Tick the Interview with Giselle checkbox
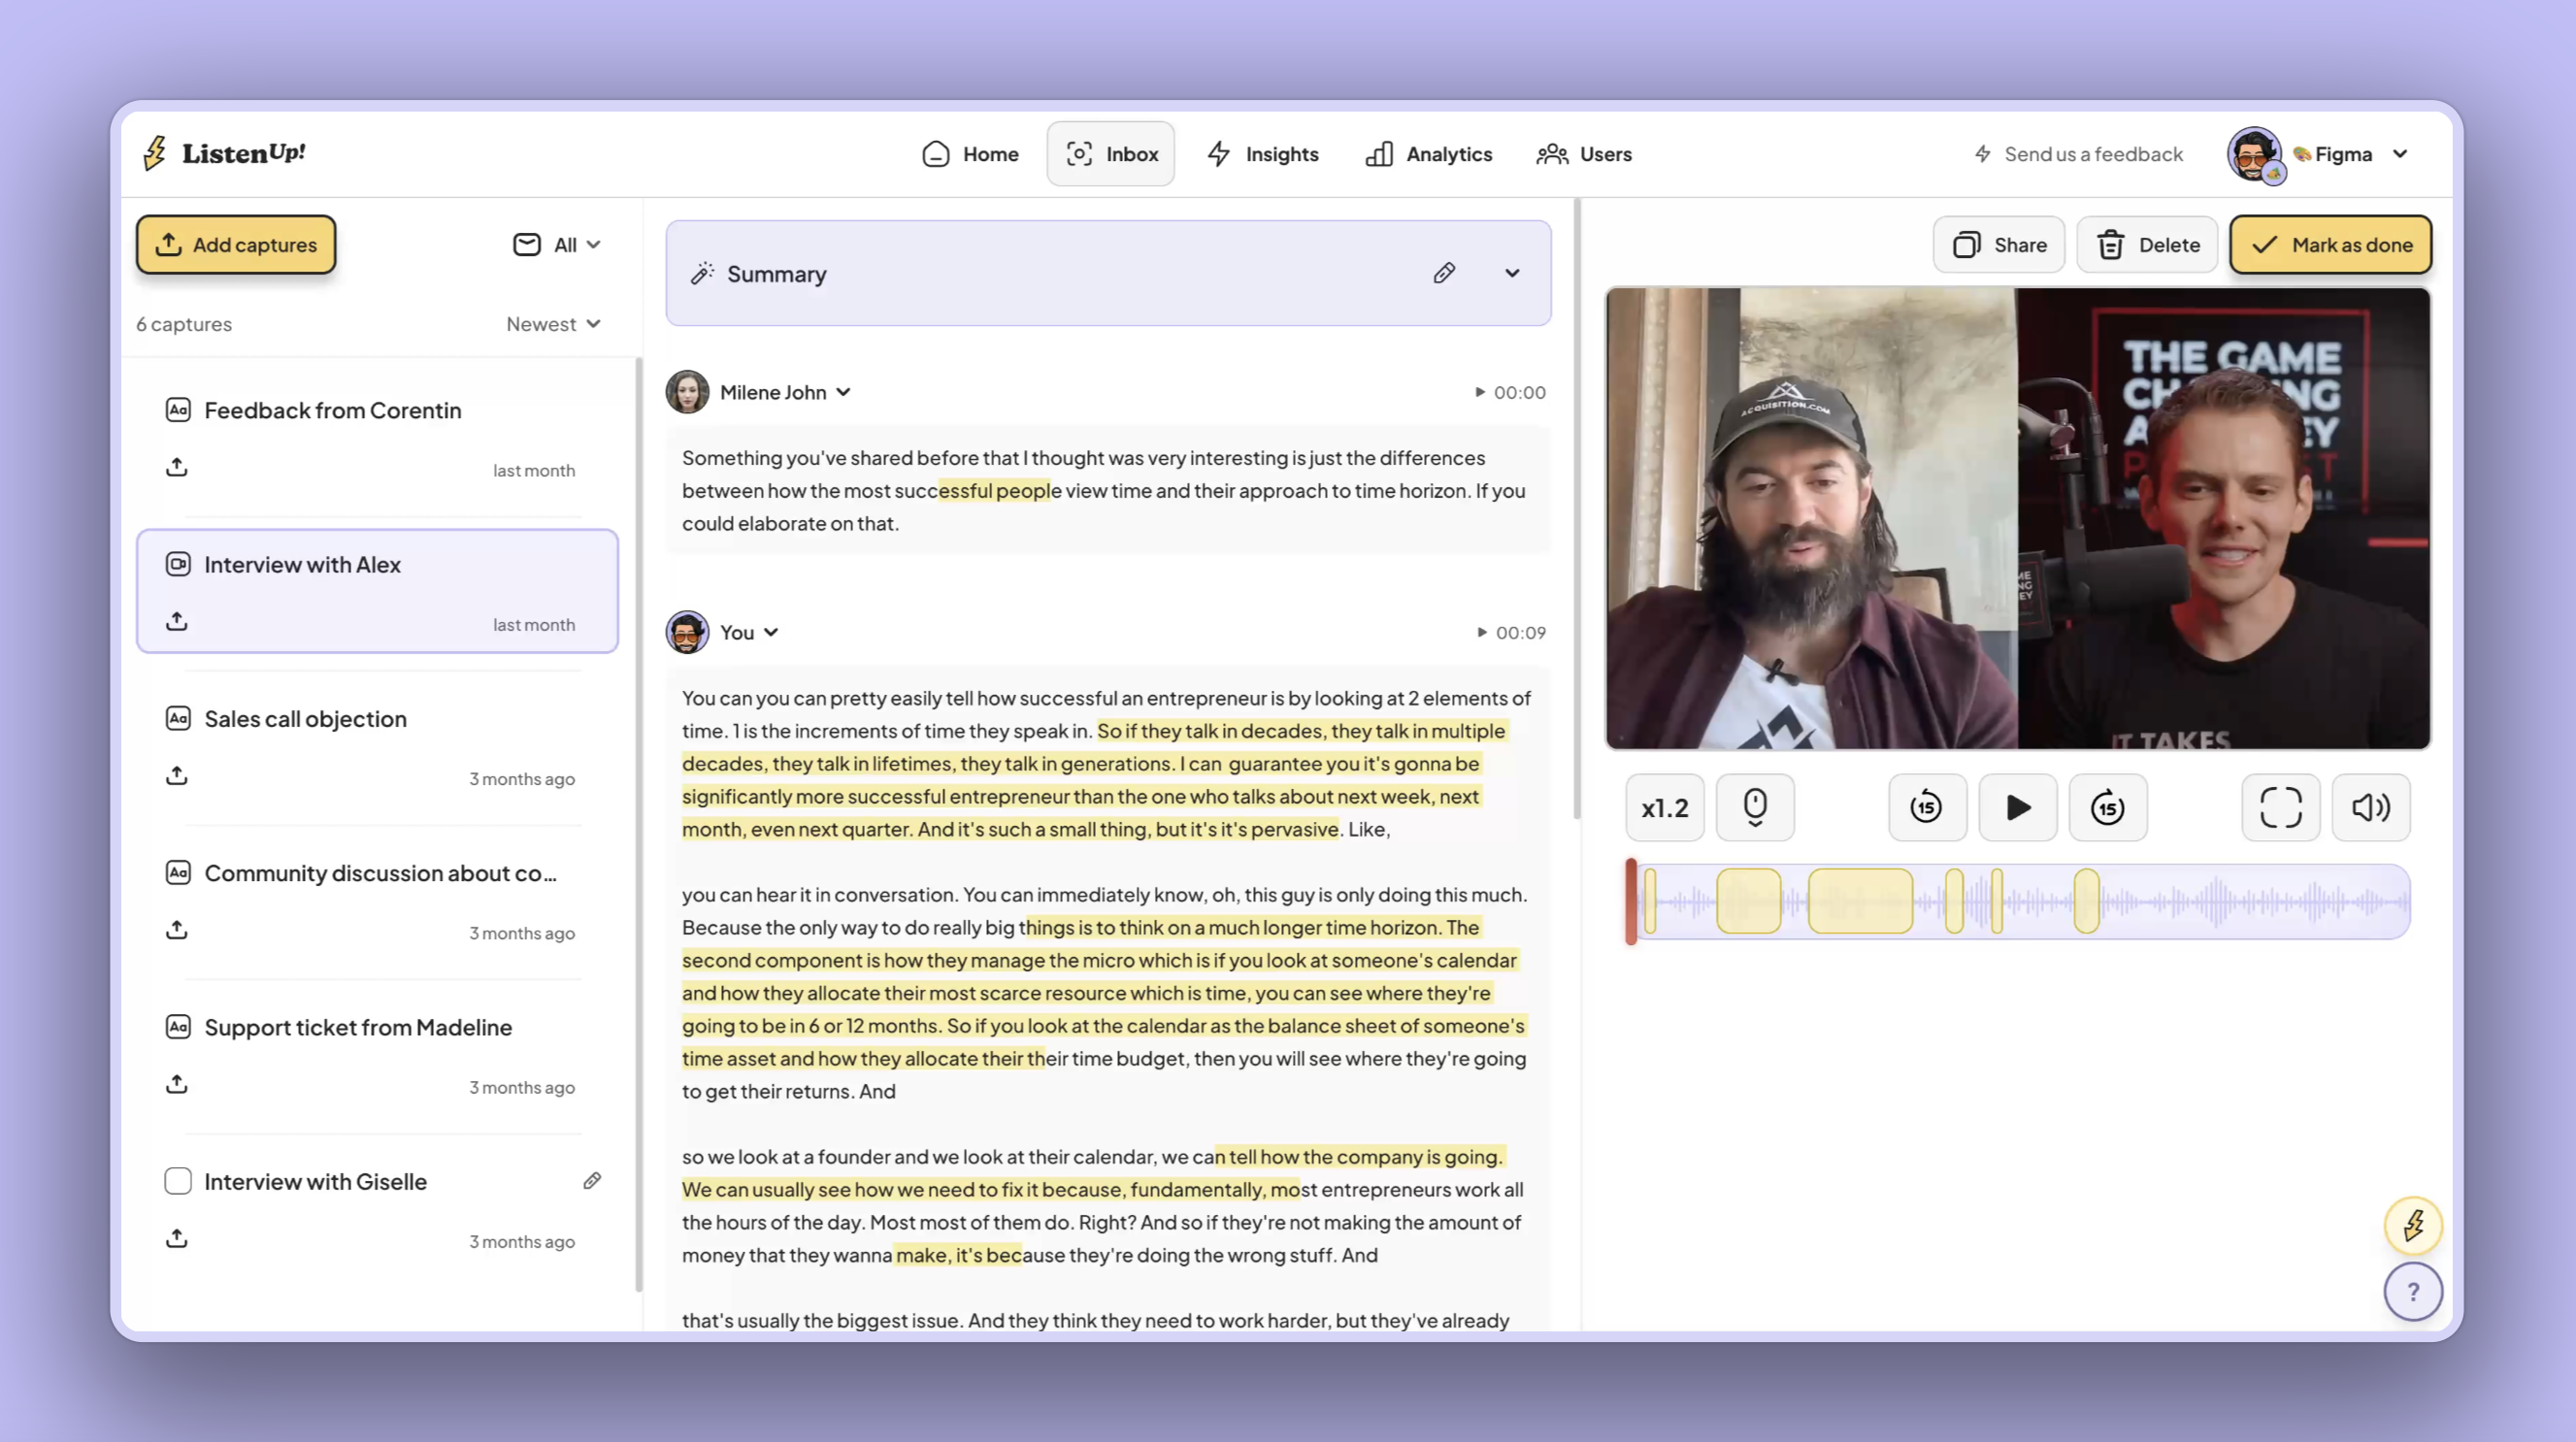Screen dimensions: 2576x1442 178,1181
